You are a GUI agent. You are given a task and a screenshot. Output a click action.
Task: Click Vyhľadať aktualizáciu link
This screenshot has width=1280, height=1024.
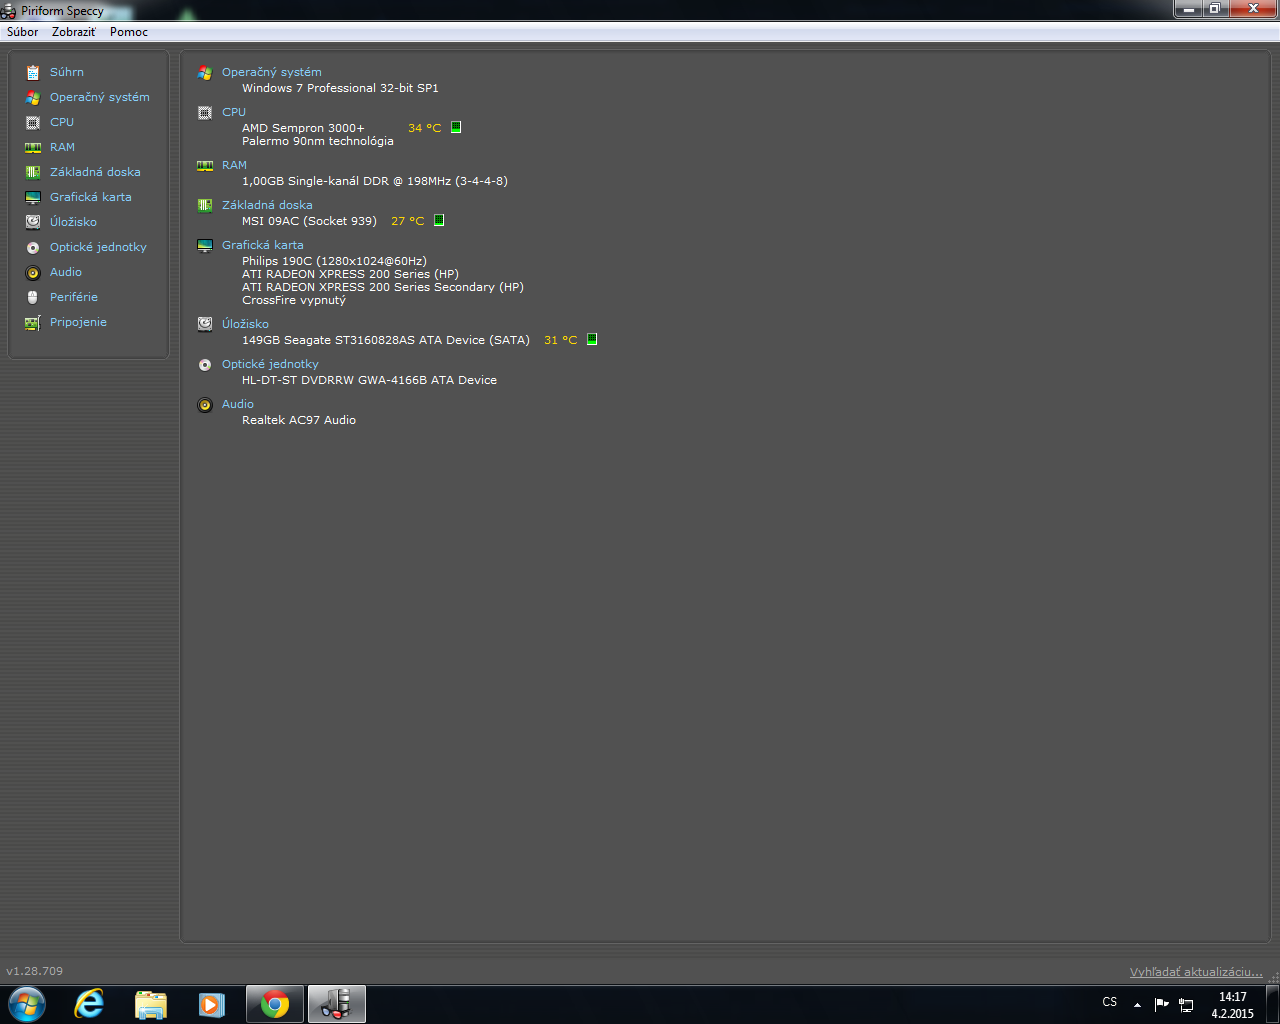[x=1196, y=972]
